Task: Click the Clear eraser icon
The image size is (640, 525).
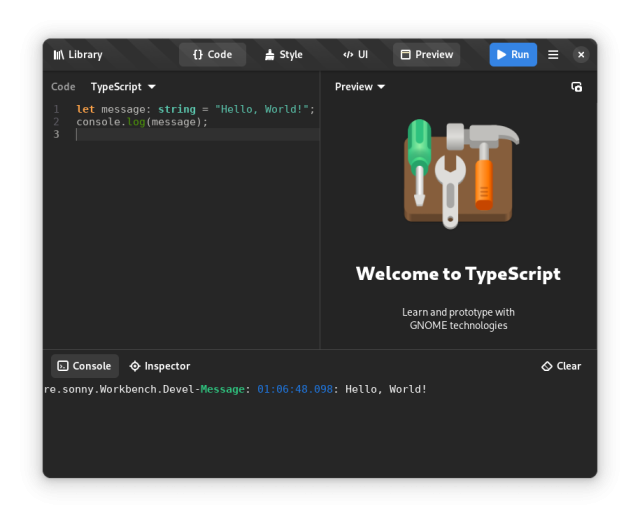Action: click(x=547, y=366)
